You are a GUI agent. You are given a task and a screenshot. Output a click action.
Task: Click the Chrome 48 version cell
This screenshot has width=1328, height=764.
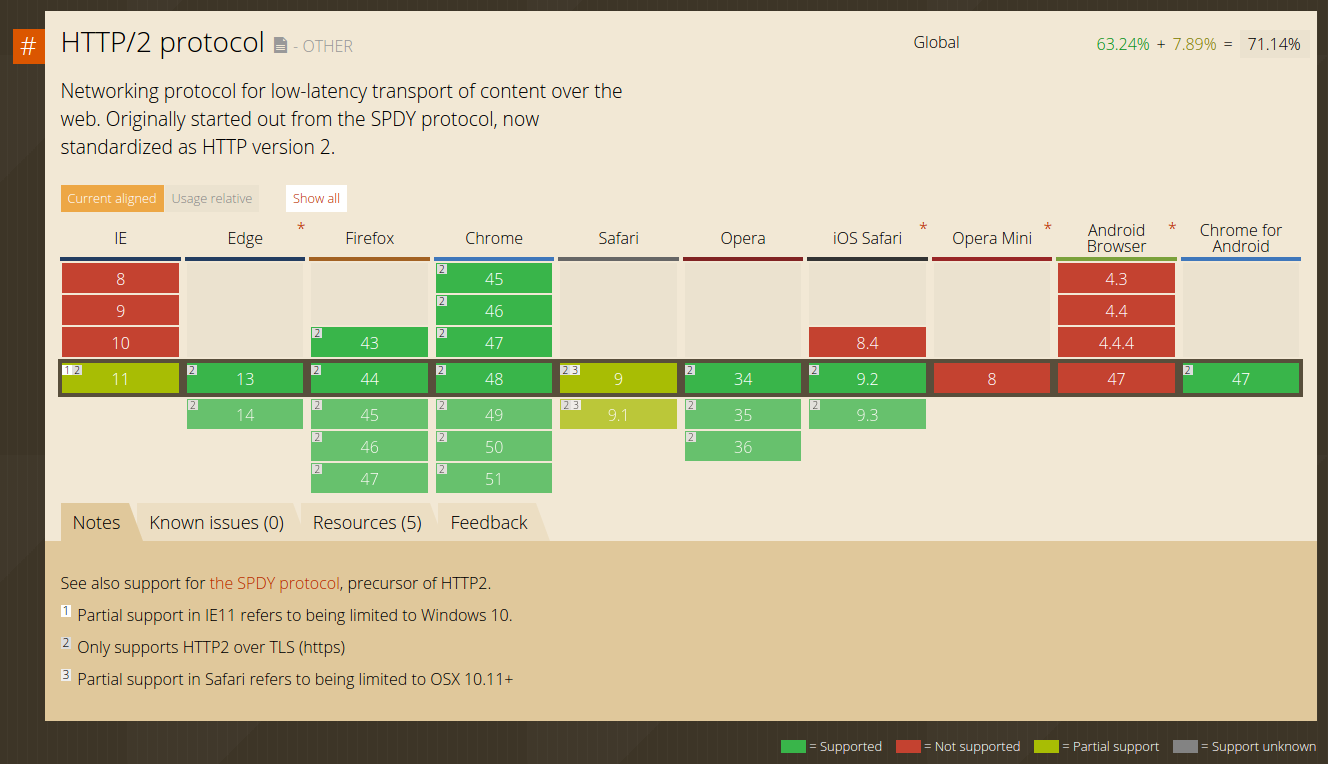click(494, 379)
